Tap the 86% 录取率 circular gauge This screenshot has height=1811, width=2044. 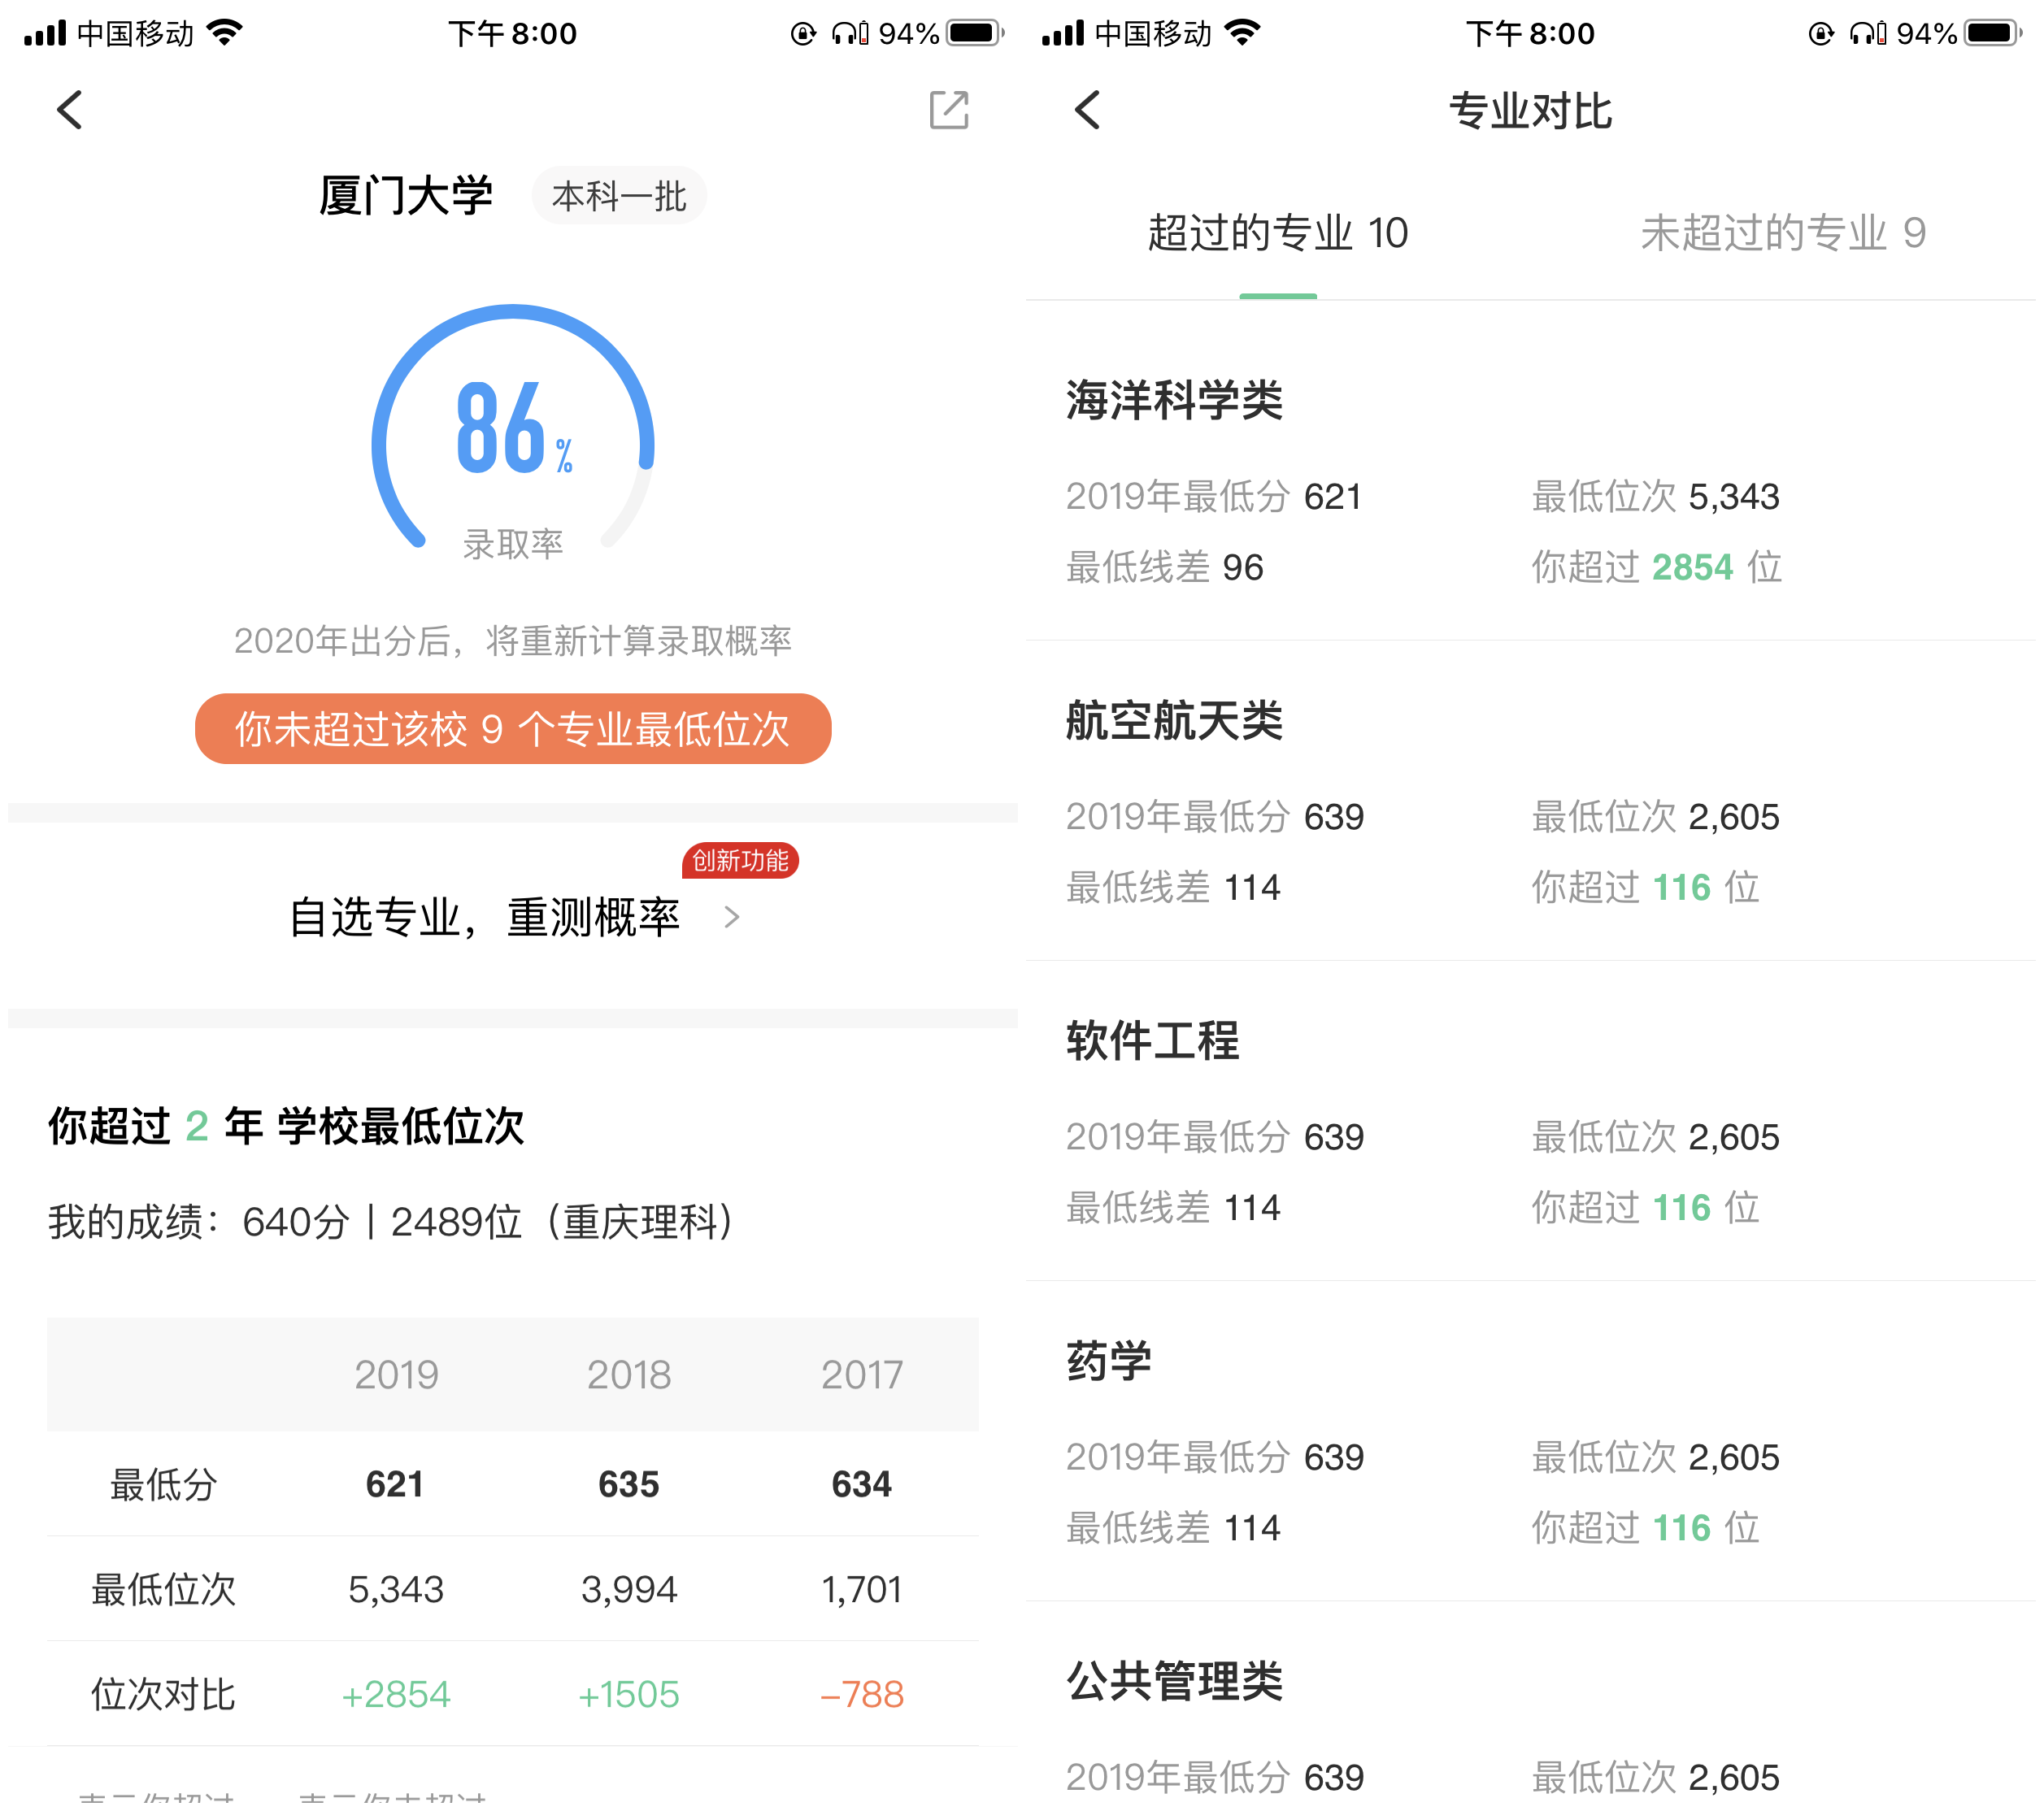[x=513, y=430]
